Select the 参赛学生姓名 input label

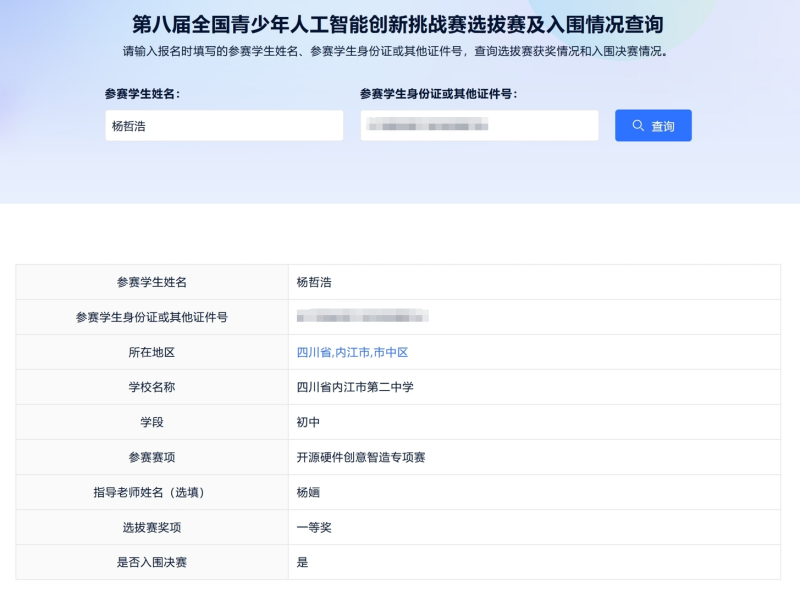coord(140,96)
